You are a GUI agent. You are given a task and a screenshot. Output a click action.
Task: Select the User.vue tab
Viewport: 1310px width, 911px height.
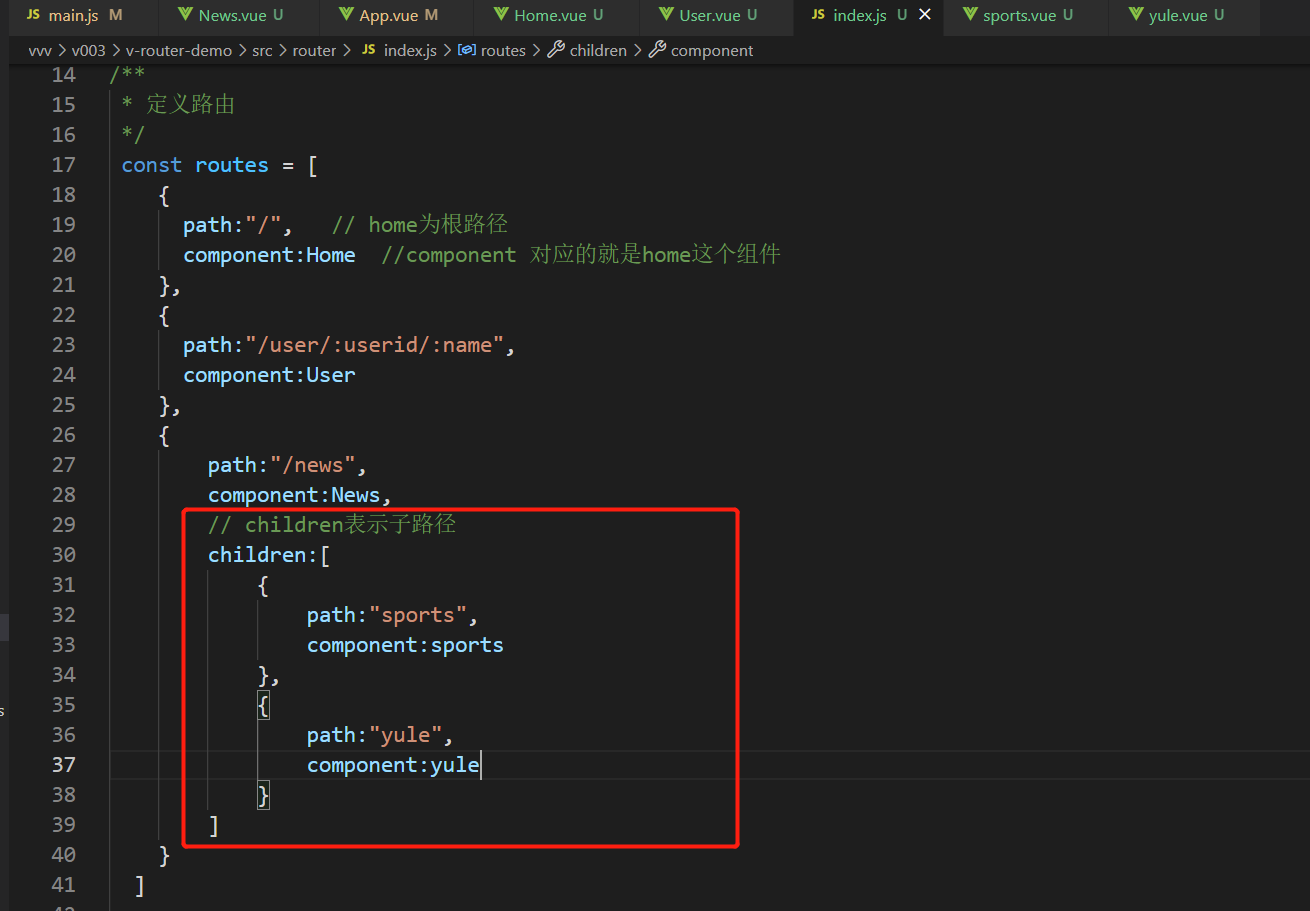716,15
